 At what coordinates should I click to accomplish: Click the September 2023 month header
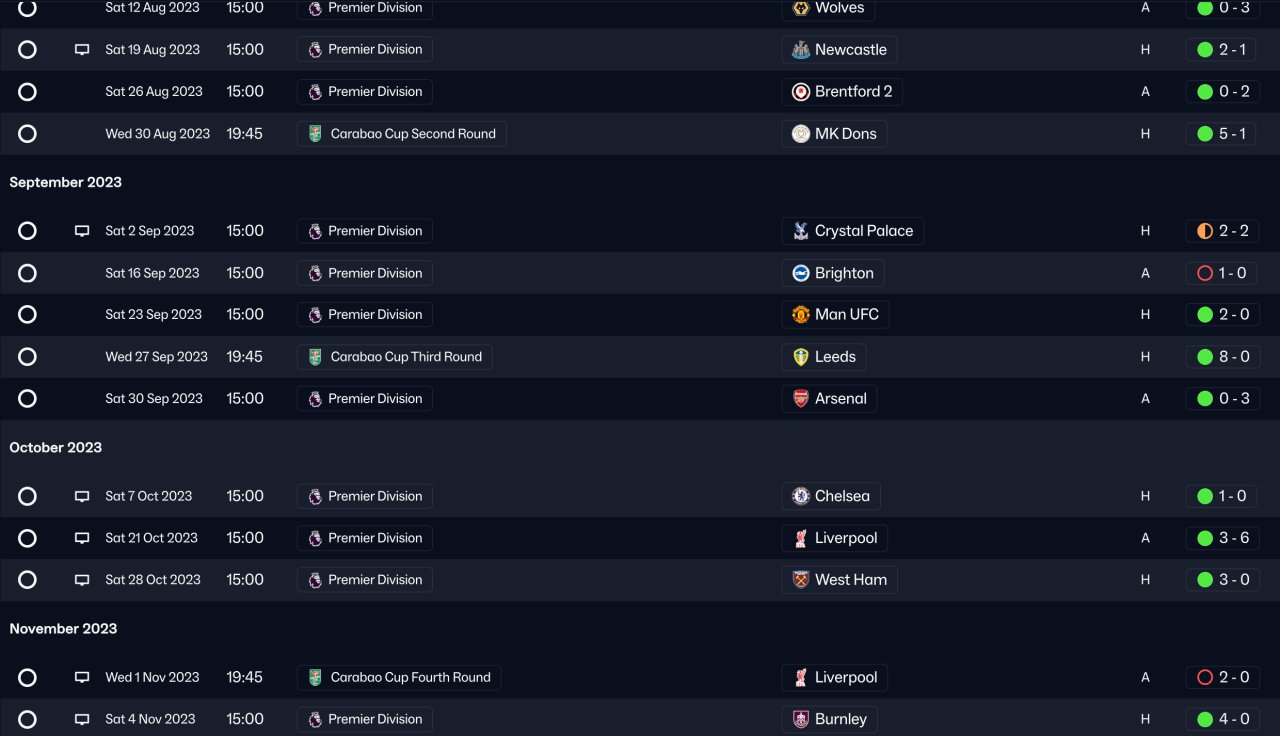coord(66,182)
